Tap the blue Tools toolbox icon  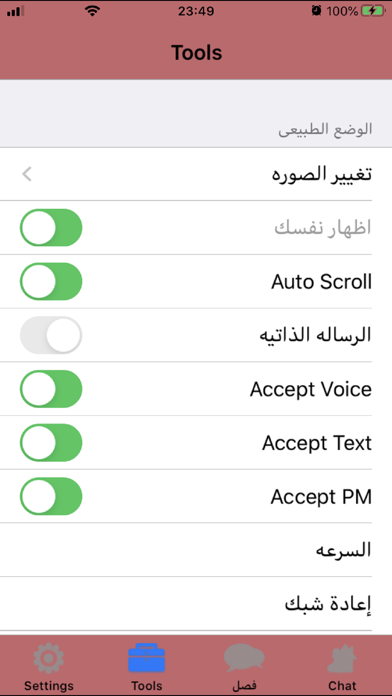(x=147, y=658)
